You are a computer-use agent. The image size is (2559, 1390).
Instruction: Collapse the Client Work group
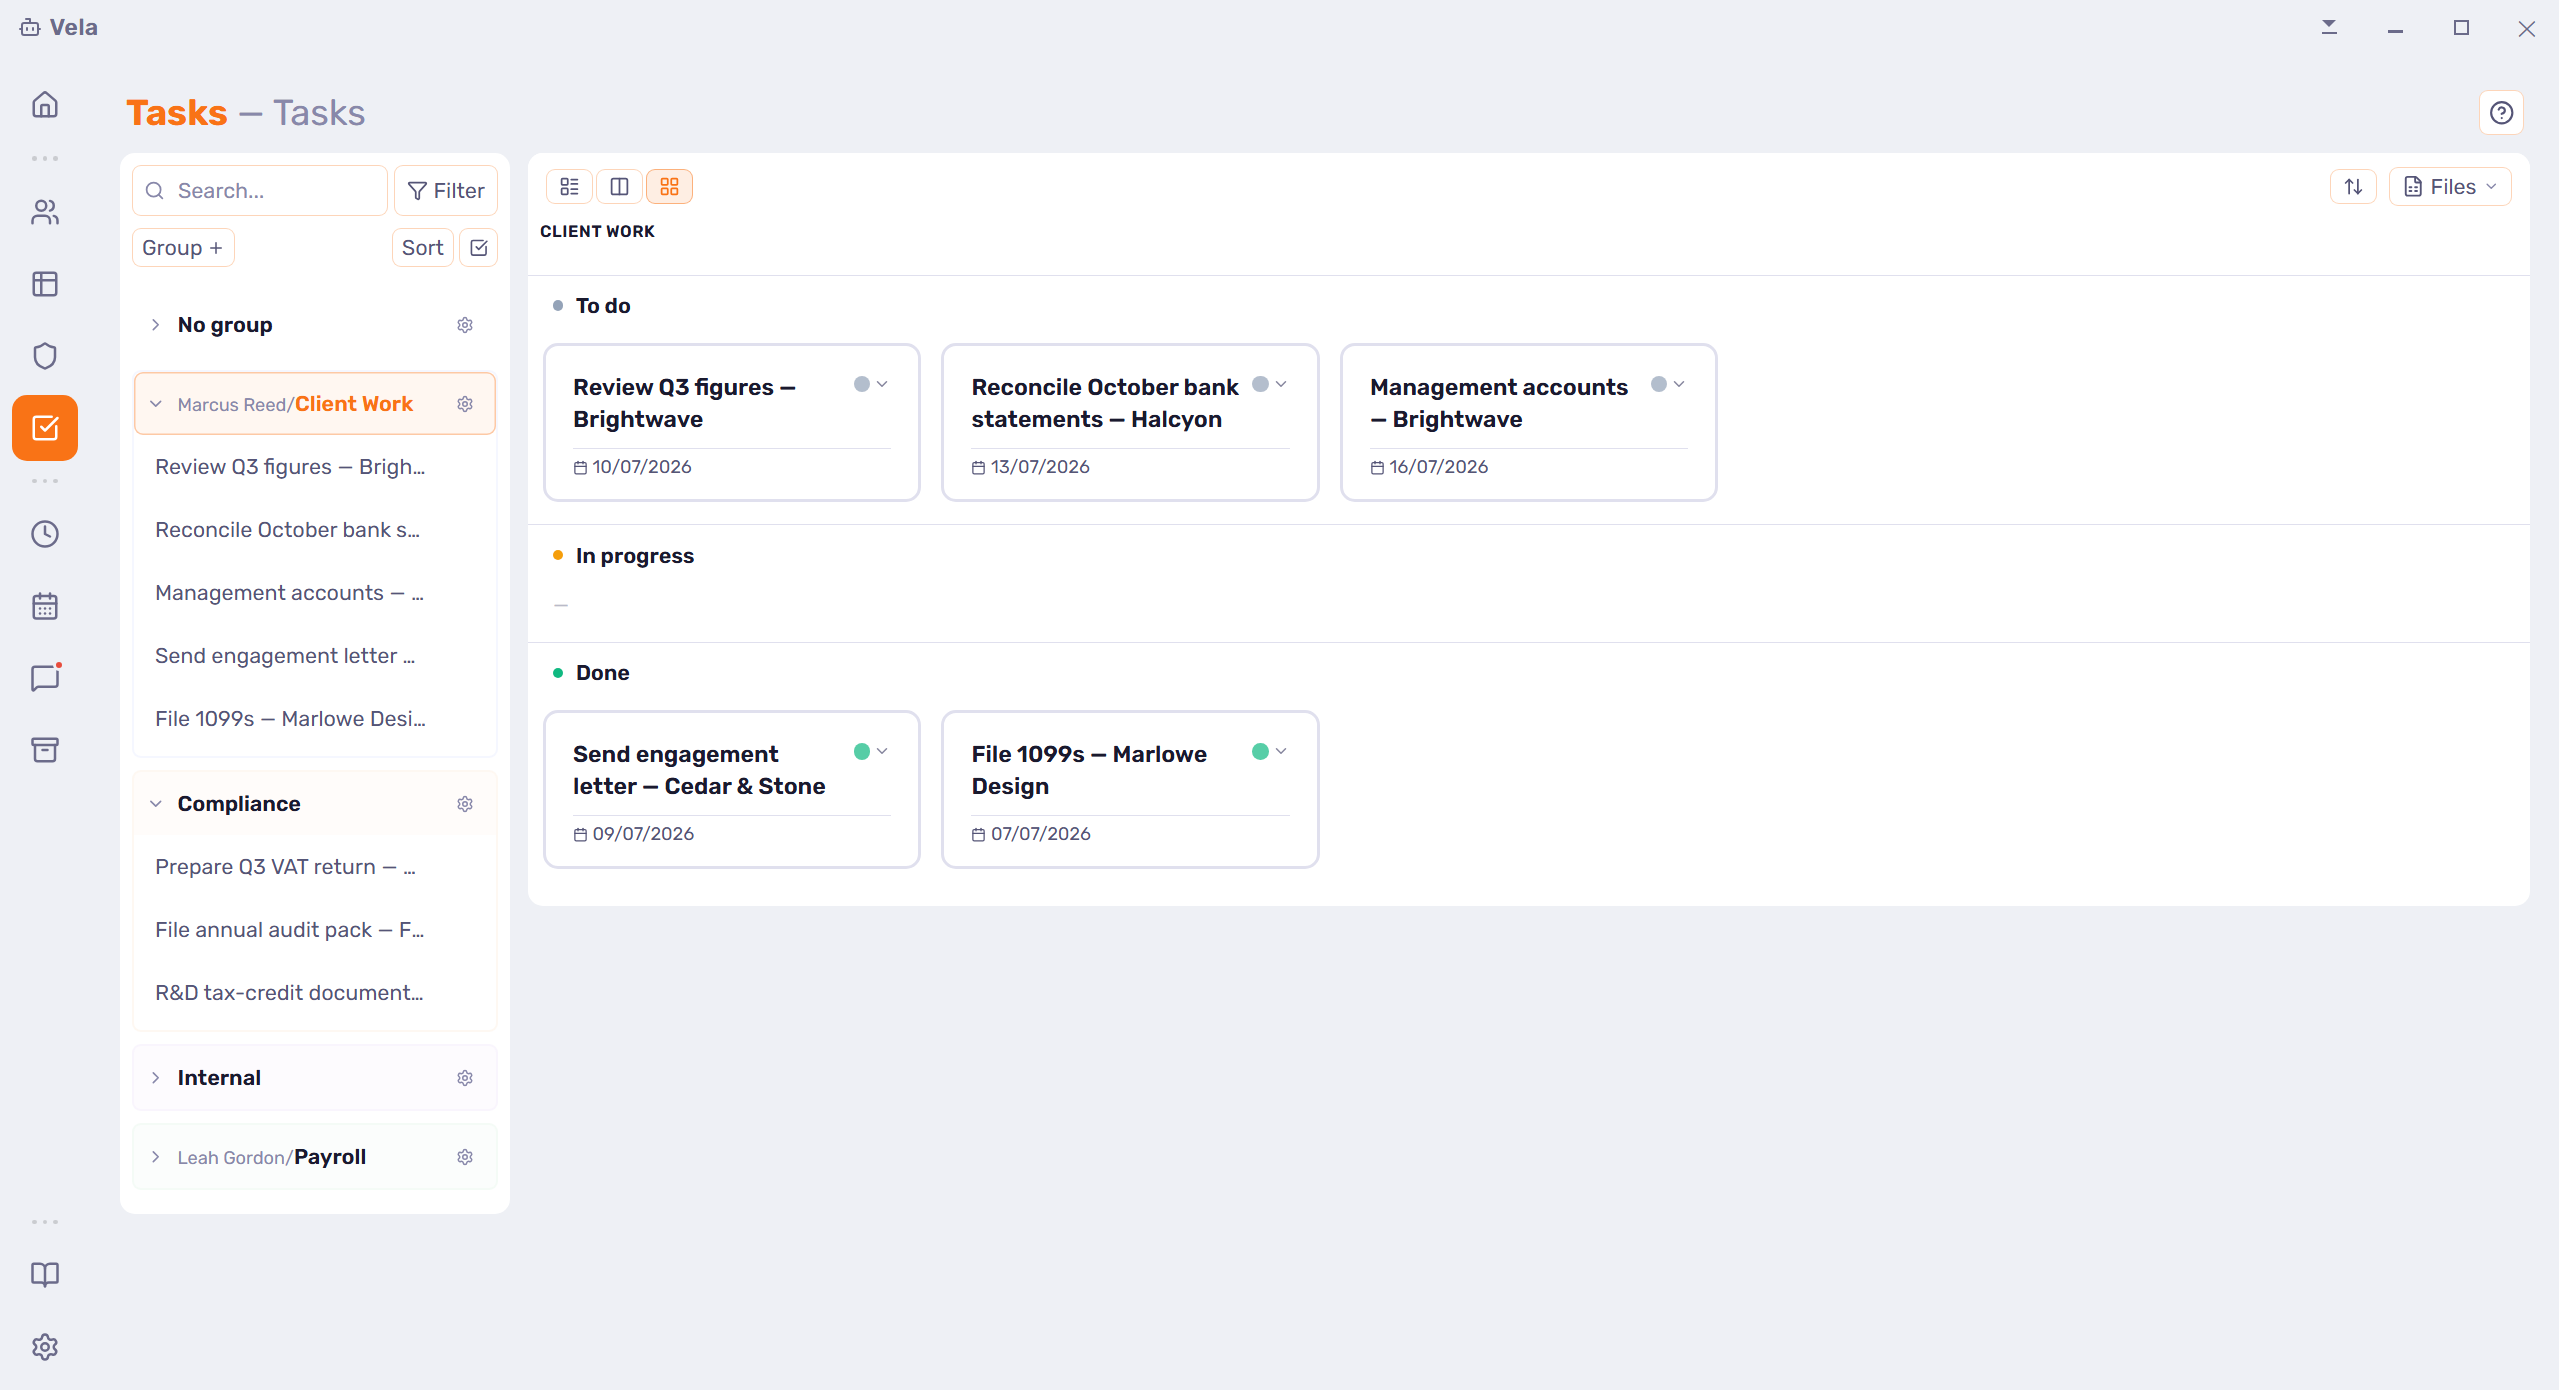click(x=156, y=404)
